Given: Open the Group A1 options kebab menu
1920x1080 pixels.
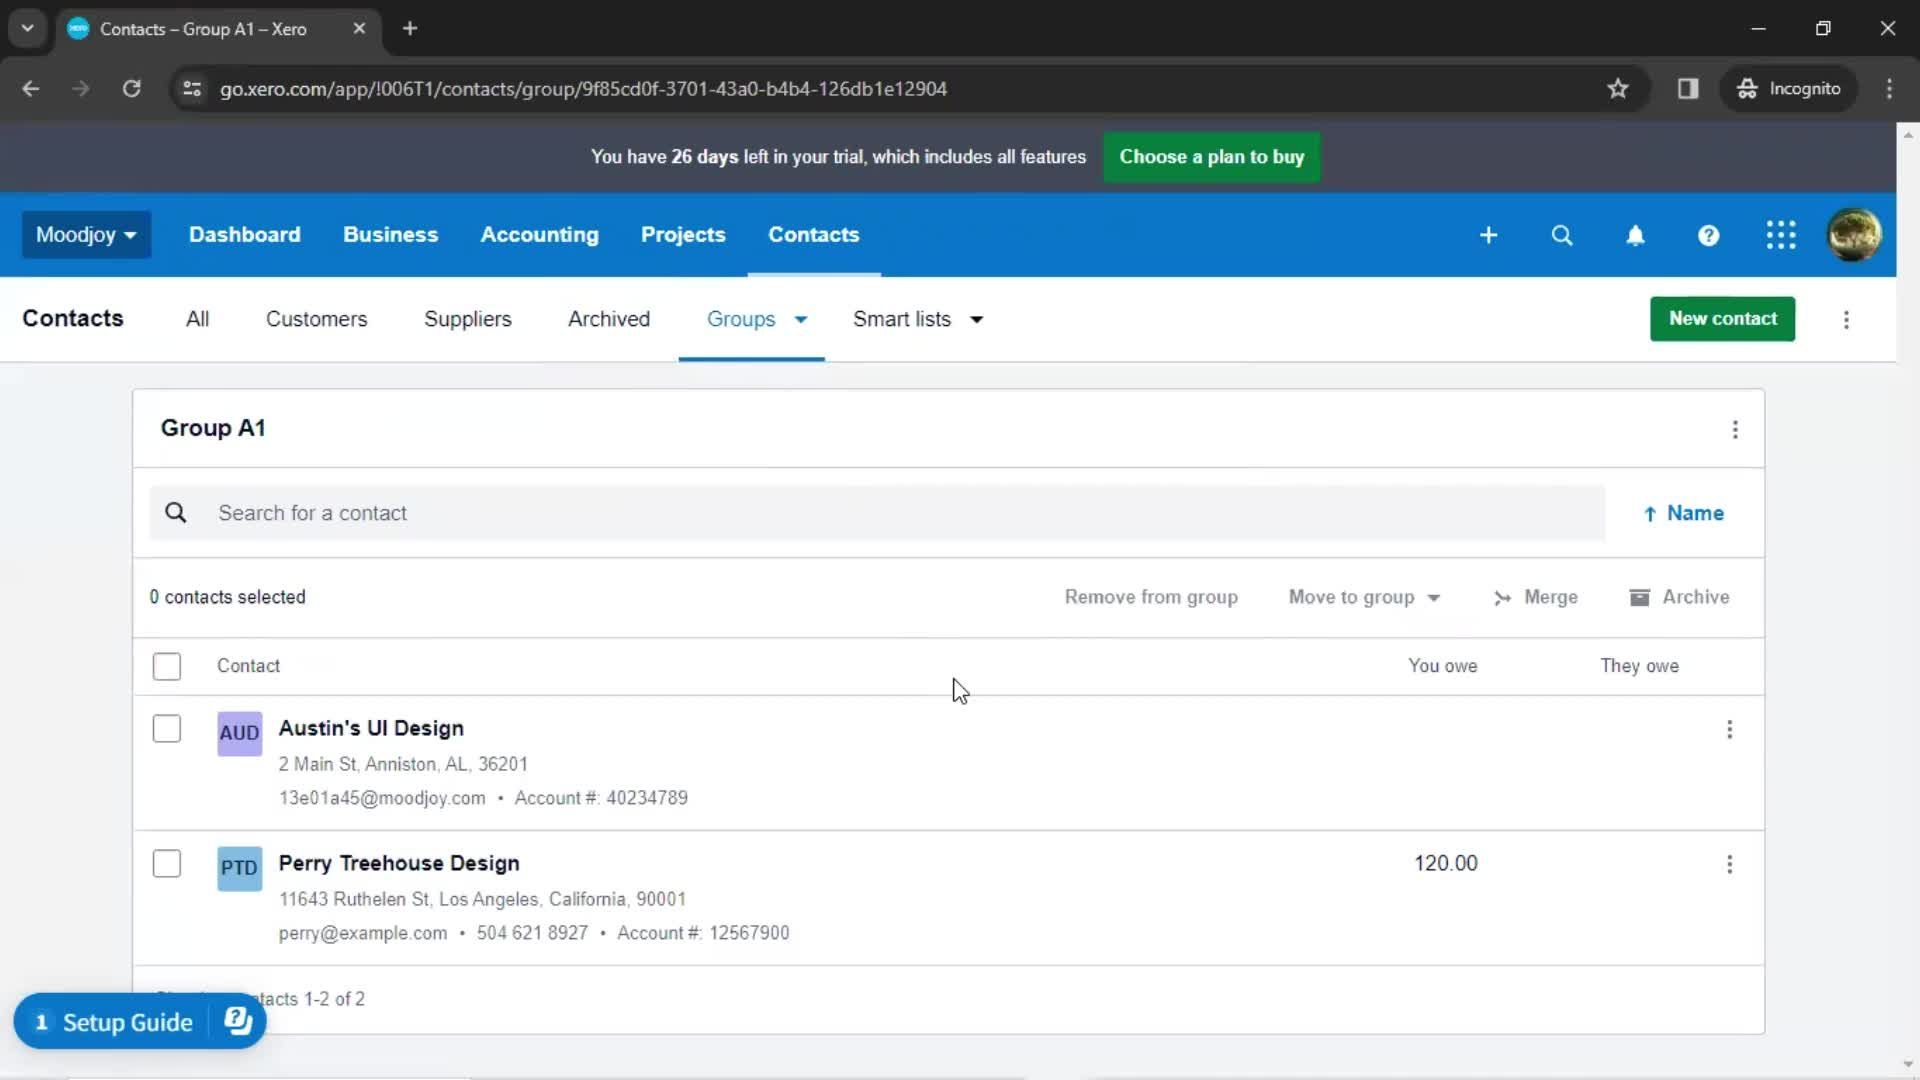Looking at the screenshot, I should [x=1735, y=429].
